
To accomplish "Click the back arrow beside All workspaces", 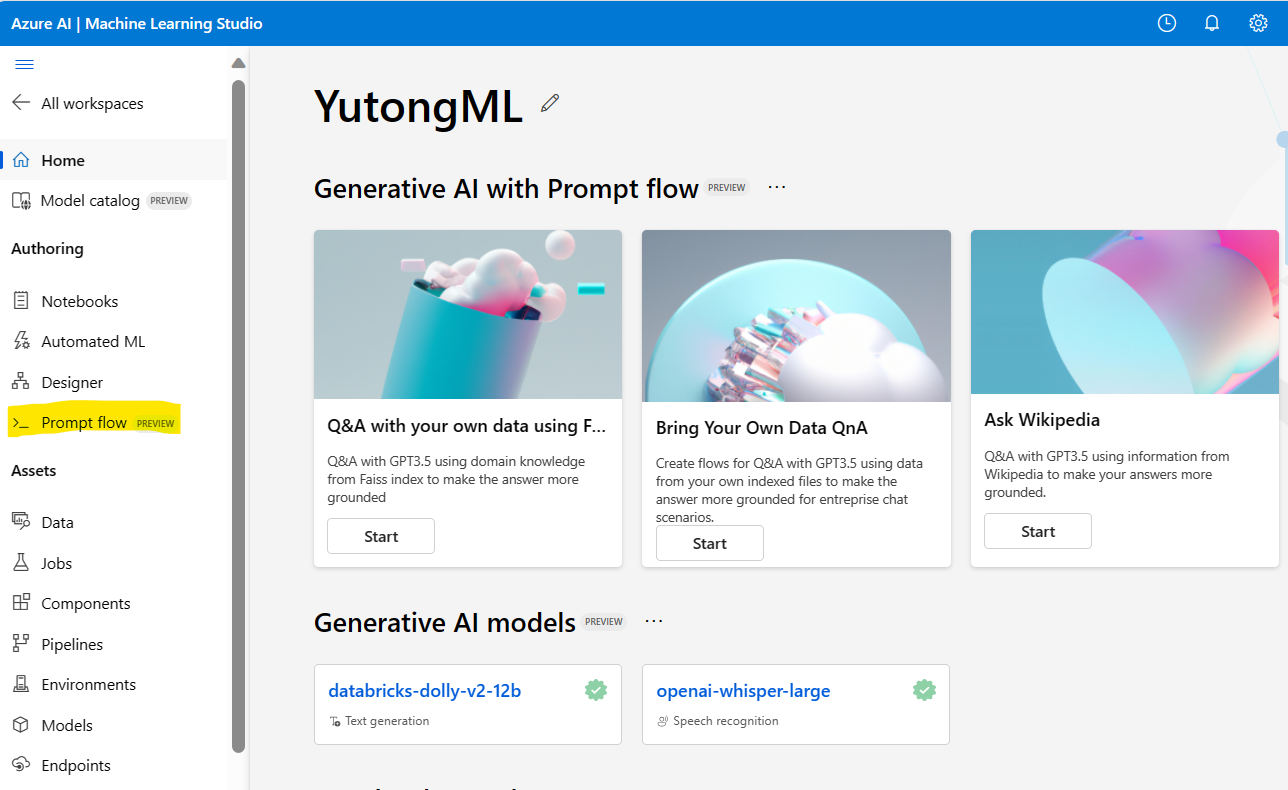I will coord(21,103).
